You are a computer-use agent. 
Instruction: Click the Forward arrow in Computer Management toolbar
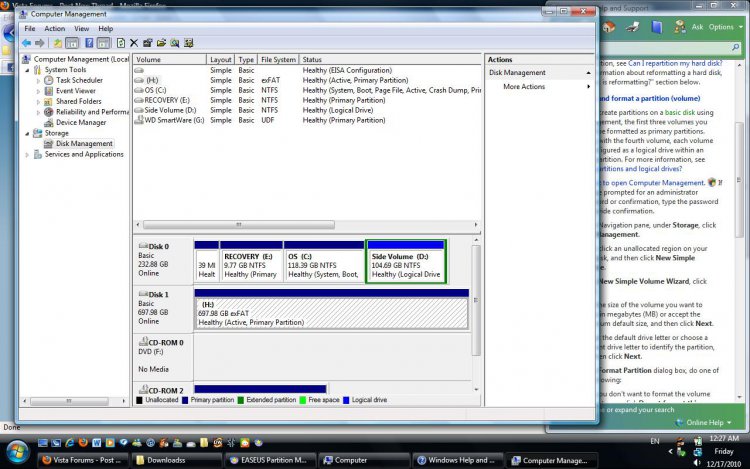coord(40,43)
